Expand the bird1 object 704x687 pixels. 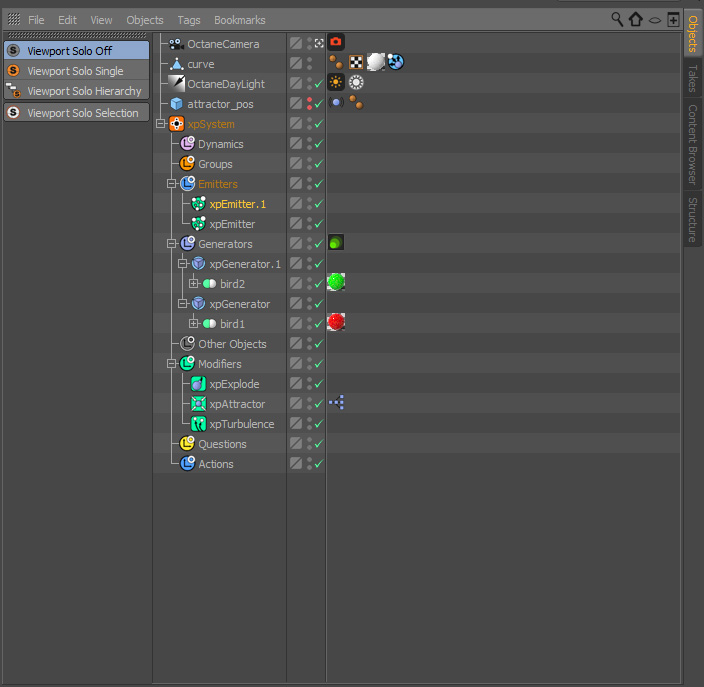point(194,323)
